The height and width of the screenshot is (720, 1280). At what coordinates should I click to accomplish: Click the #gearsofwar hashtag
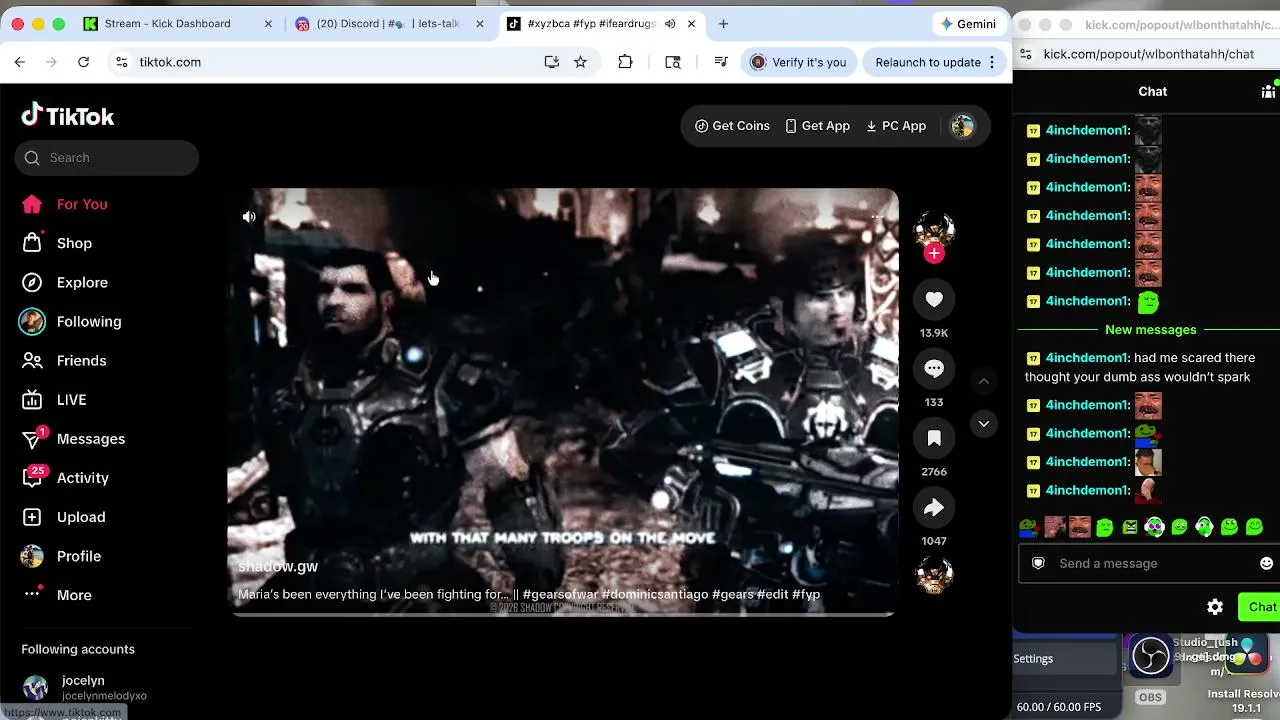pyautogui.click(x=560, y=594)
